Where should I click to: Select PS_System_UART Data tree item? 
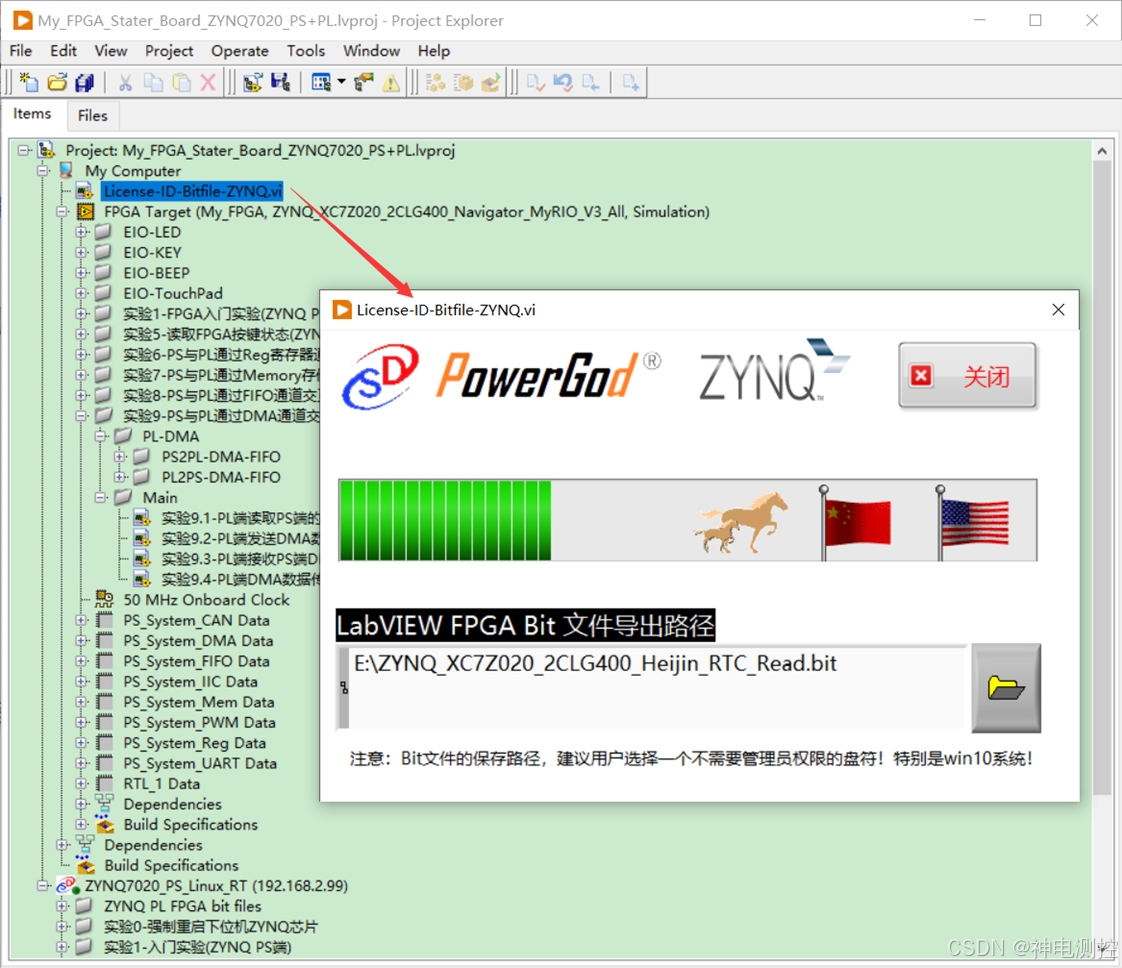(200, 763)
